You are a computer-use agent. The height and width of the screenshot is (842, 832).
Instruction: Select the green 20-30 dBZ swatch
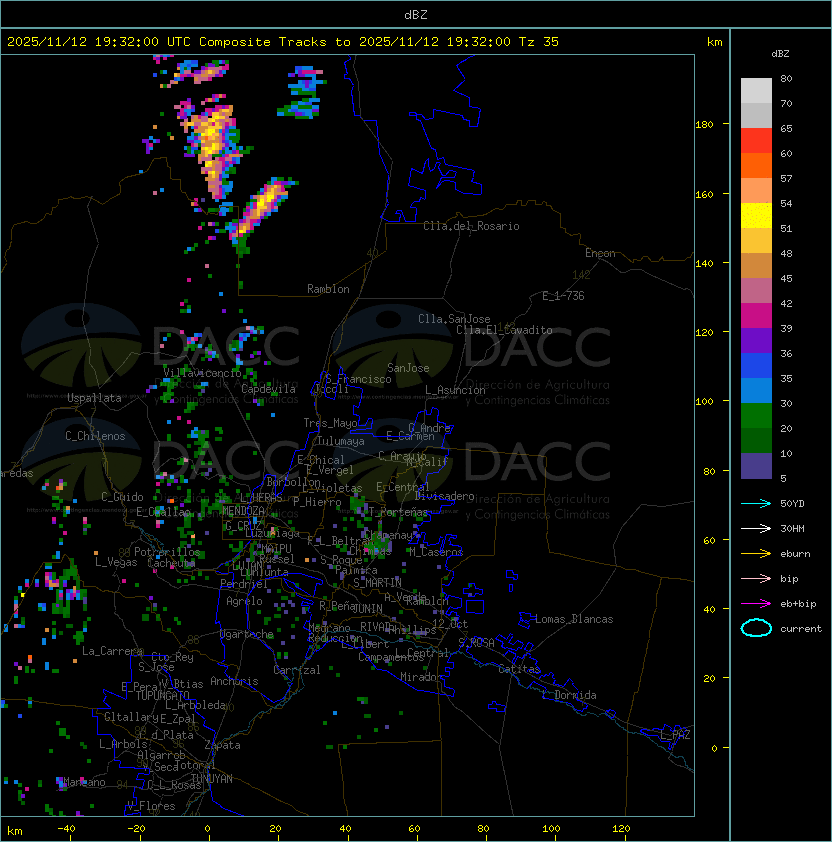tap(756, 416)
